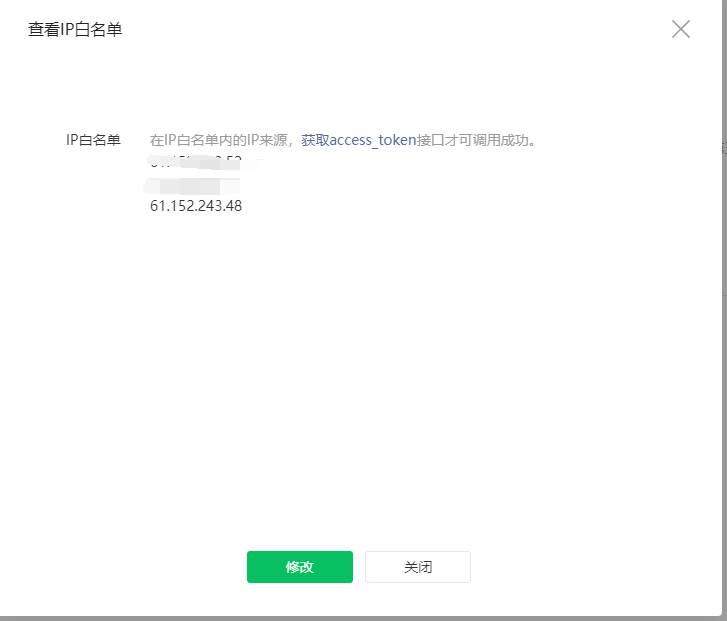Open the 获取access_token link
Image resolution: width=727 pixels, height=621 pixels.
pos(358,140)
